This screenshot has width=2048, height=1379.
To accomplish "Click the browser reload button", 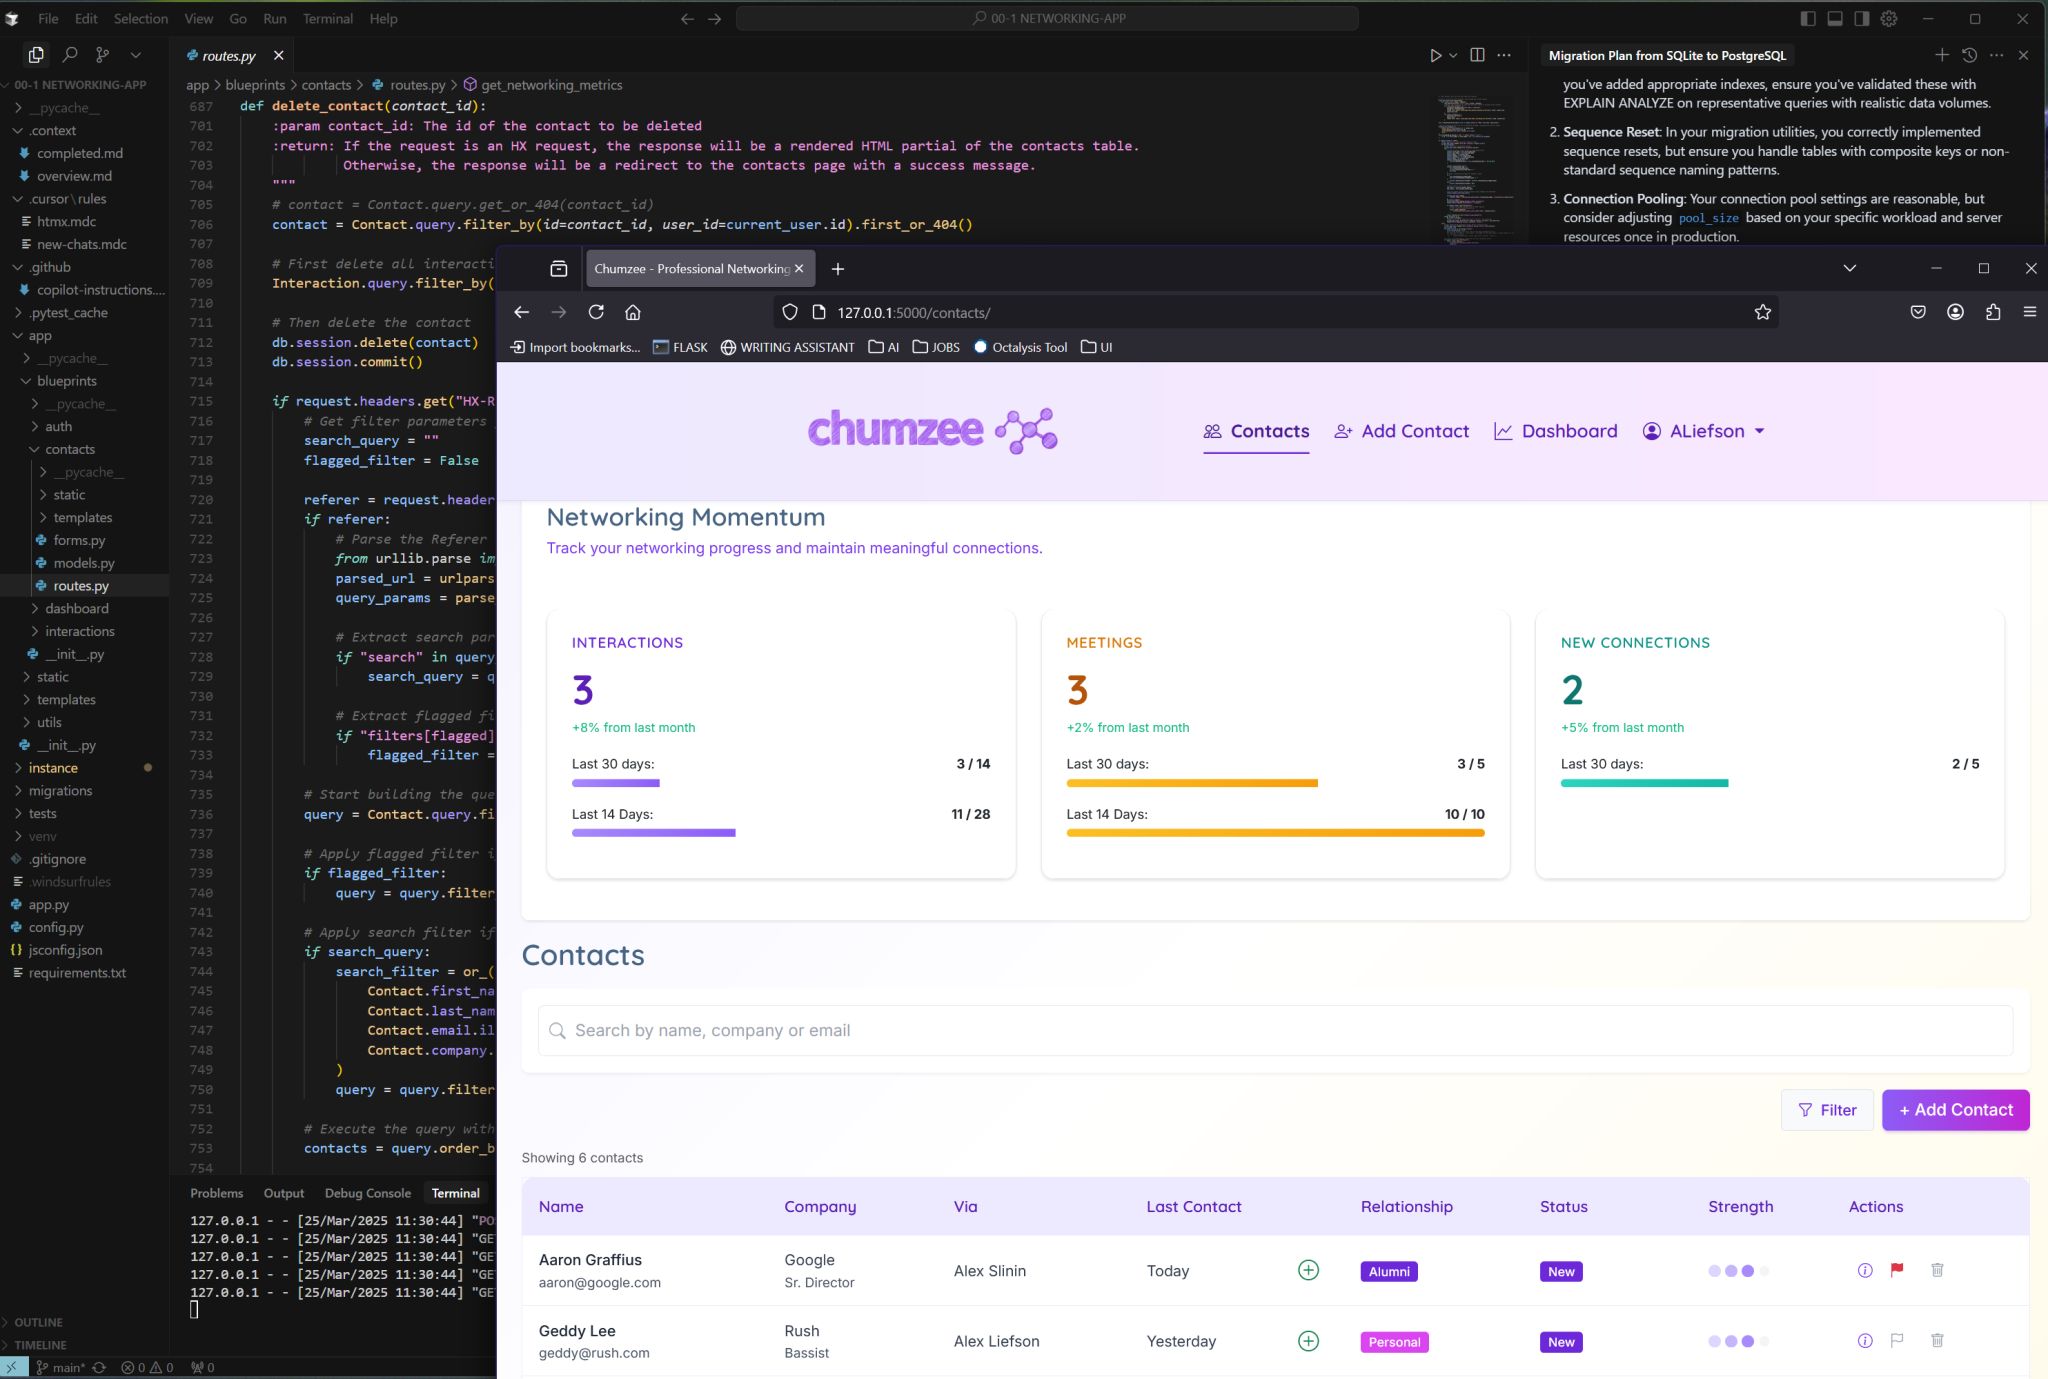I will (596, 312).
